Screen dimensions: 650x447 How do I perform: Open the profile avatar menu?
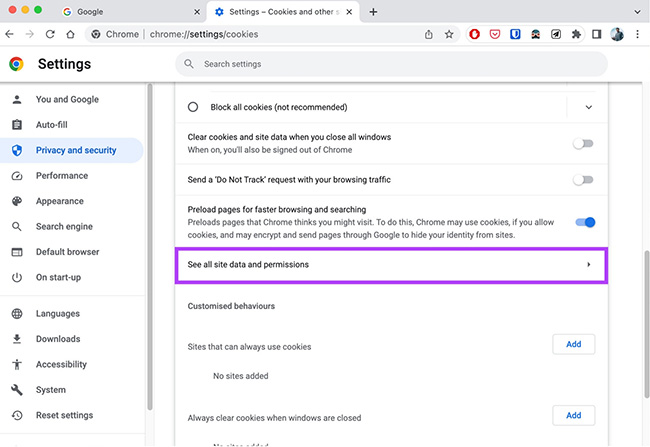point(617,34)
